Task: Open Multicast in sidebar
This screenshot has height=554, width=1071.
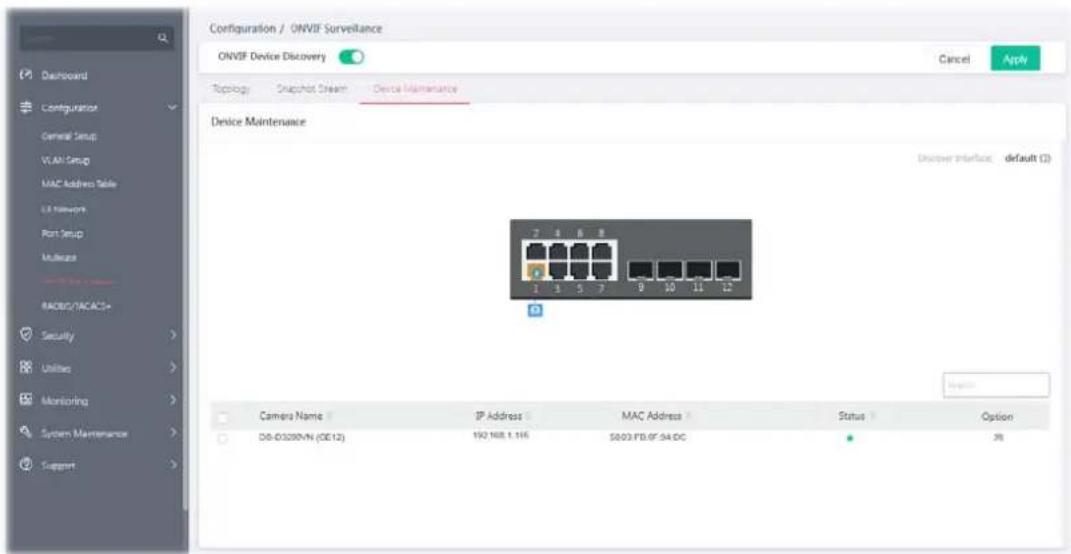Action: click(x=58, y=258)
